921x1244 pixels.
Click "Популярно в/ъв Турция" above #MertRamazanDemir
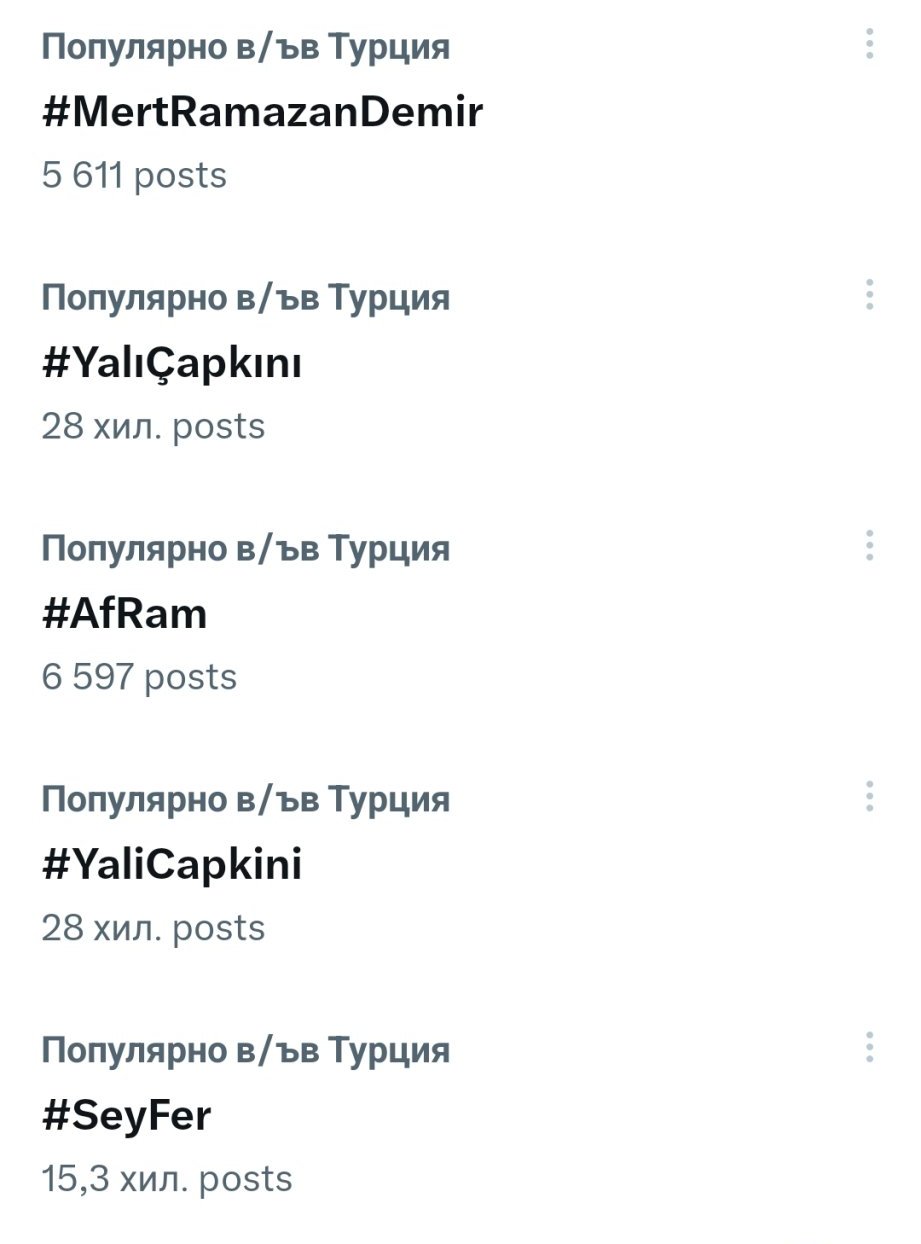pyautogui.click(x=245, y=47)
